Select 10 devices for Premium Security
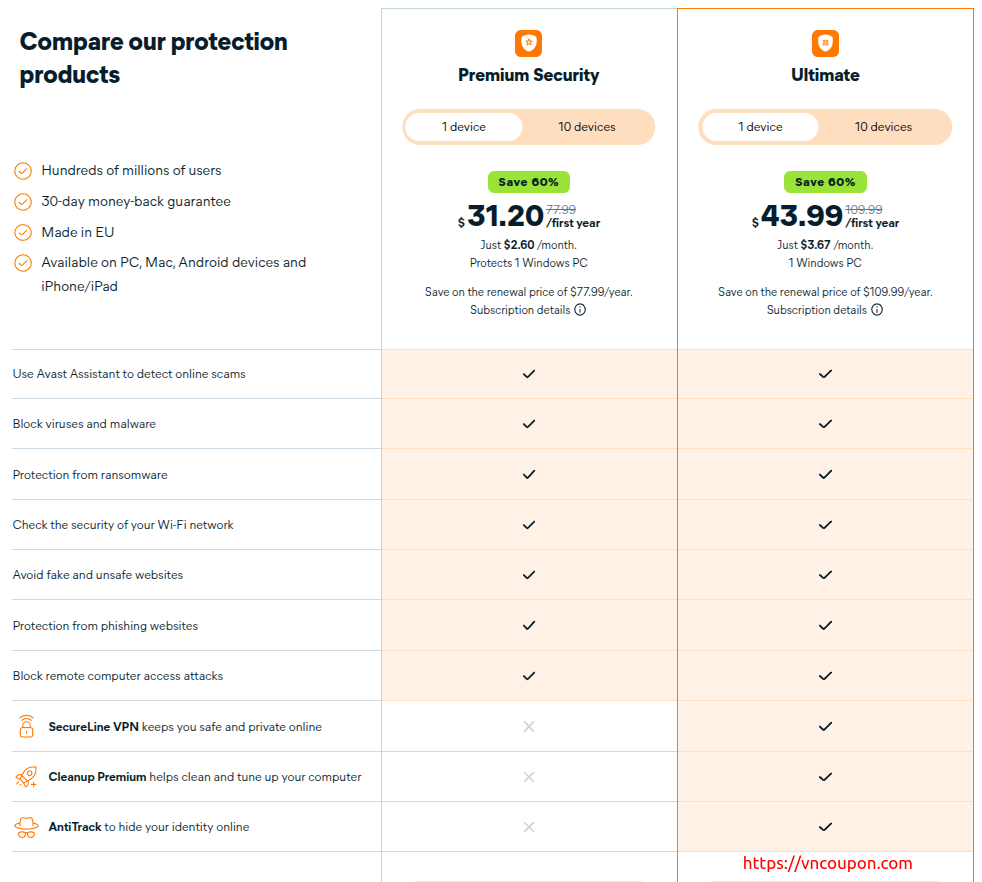Screen dimensions: 982x882 587,127
